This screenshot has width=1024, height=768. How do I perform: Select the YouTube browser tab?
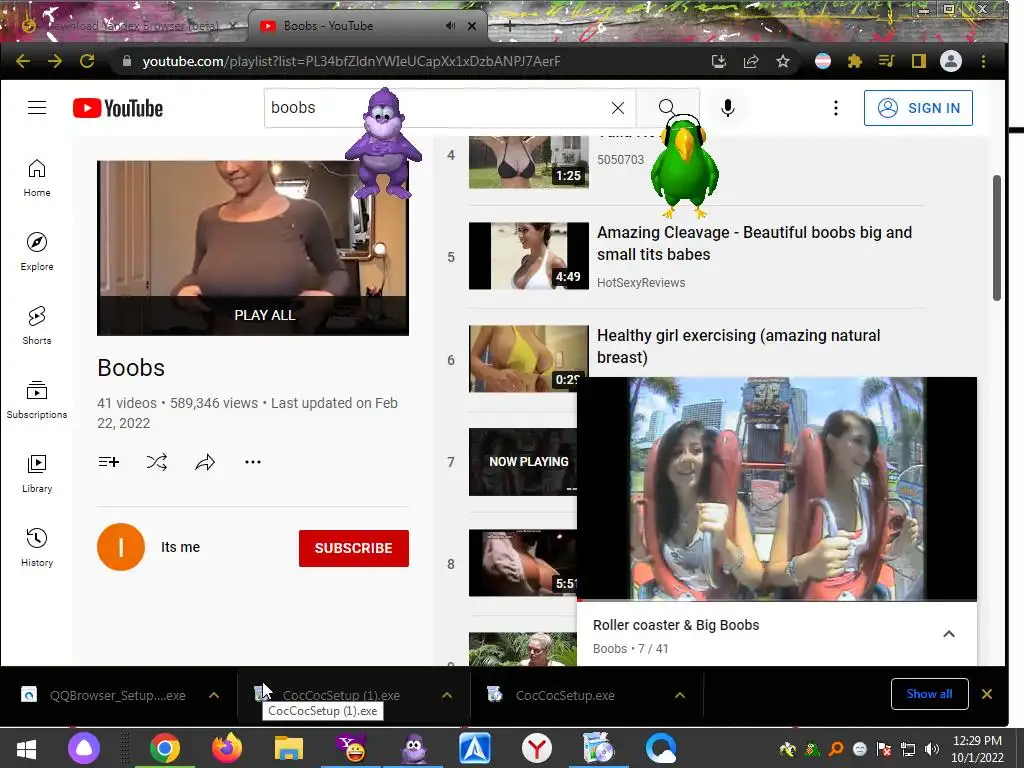[366, 26]
